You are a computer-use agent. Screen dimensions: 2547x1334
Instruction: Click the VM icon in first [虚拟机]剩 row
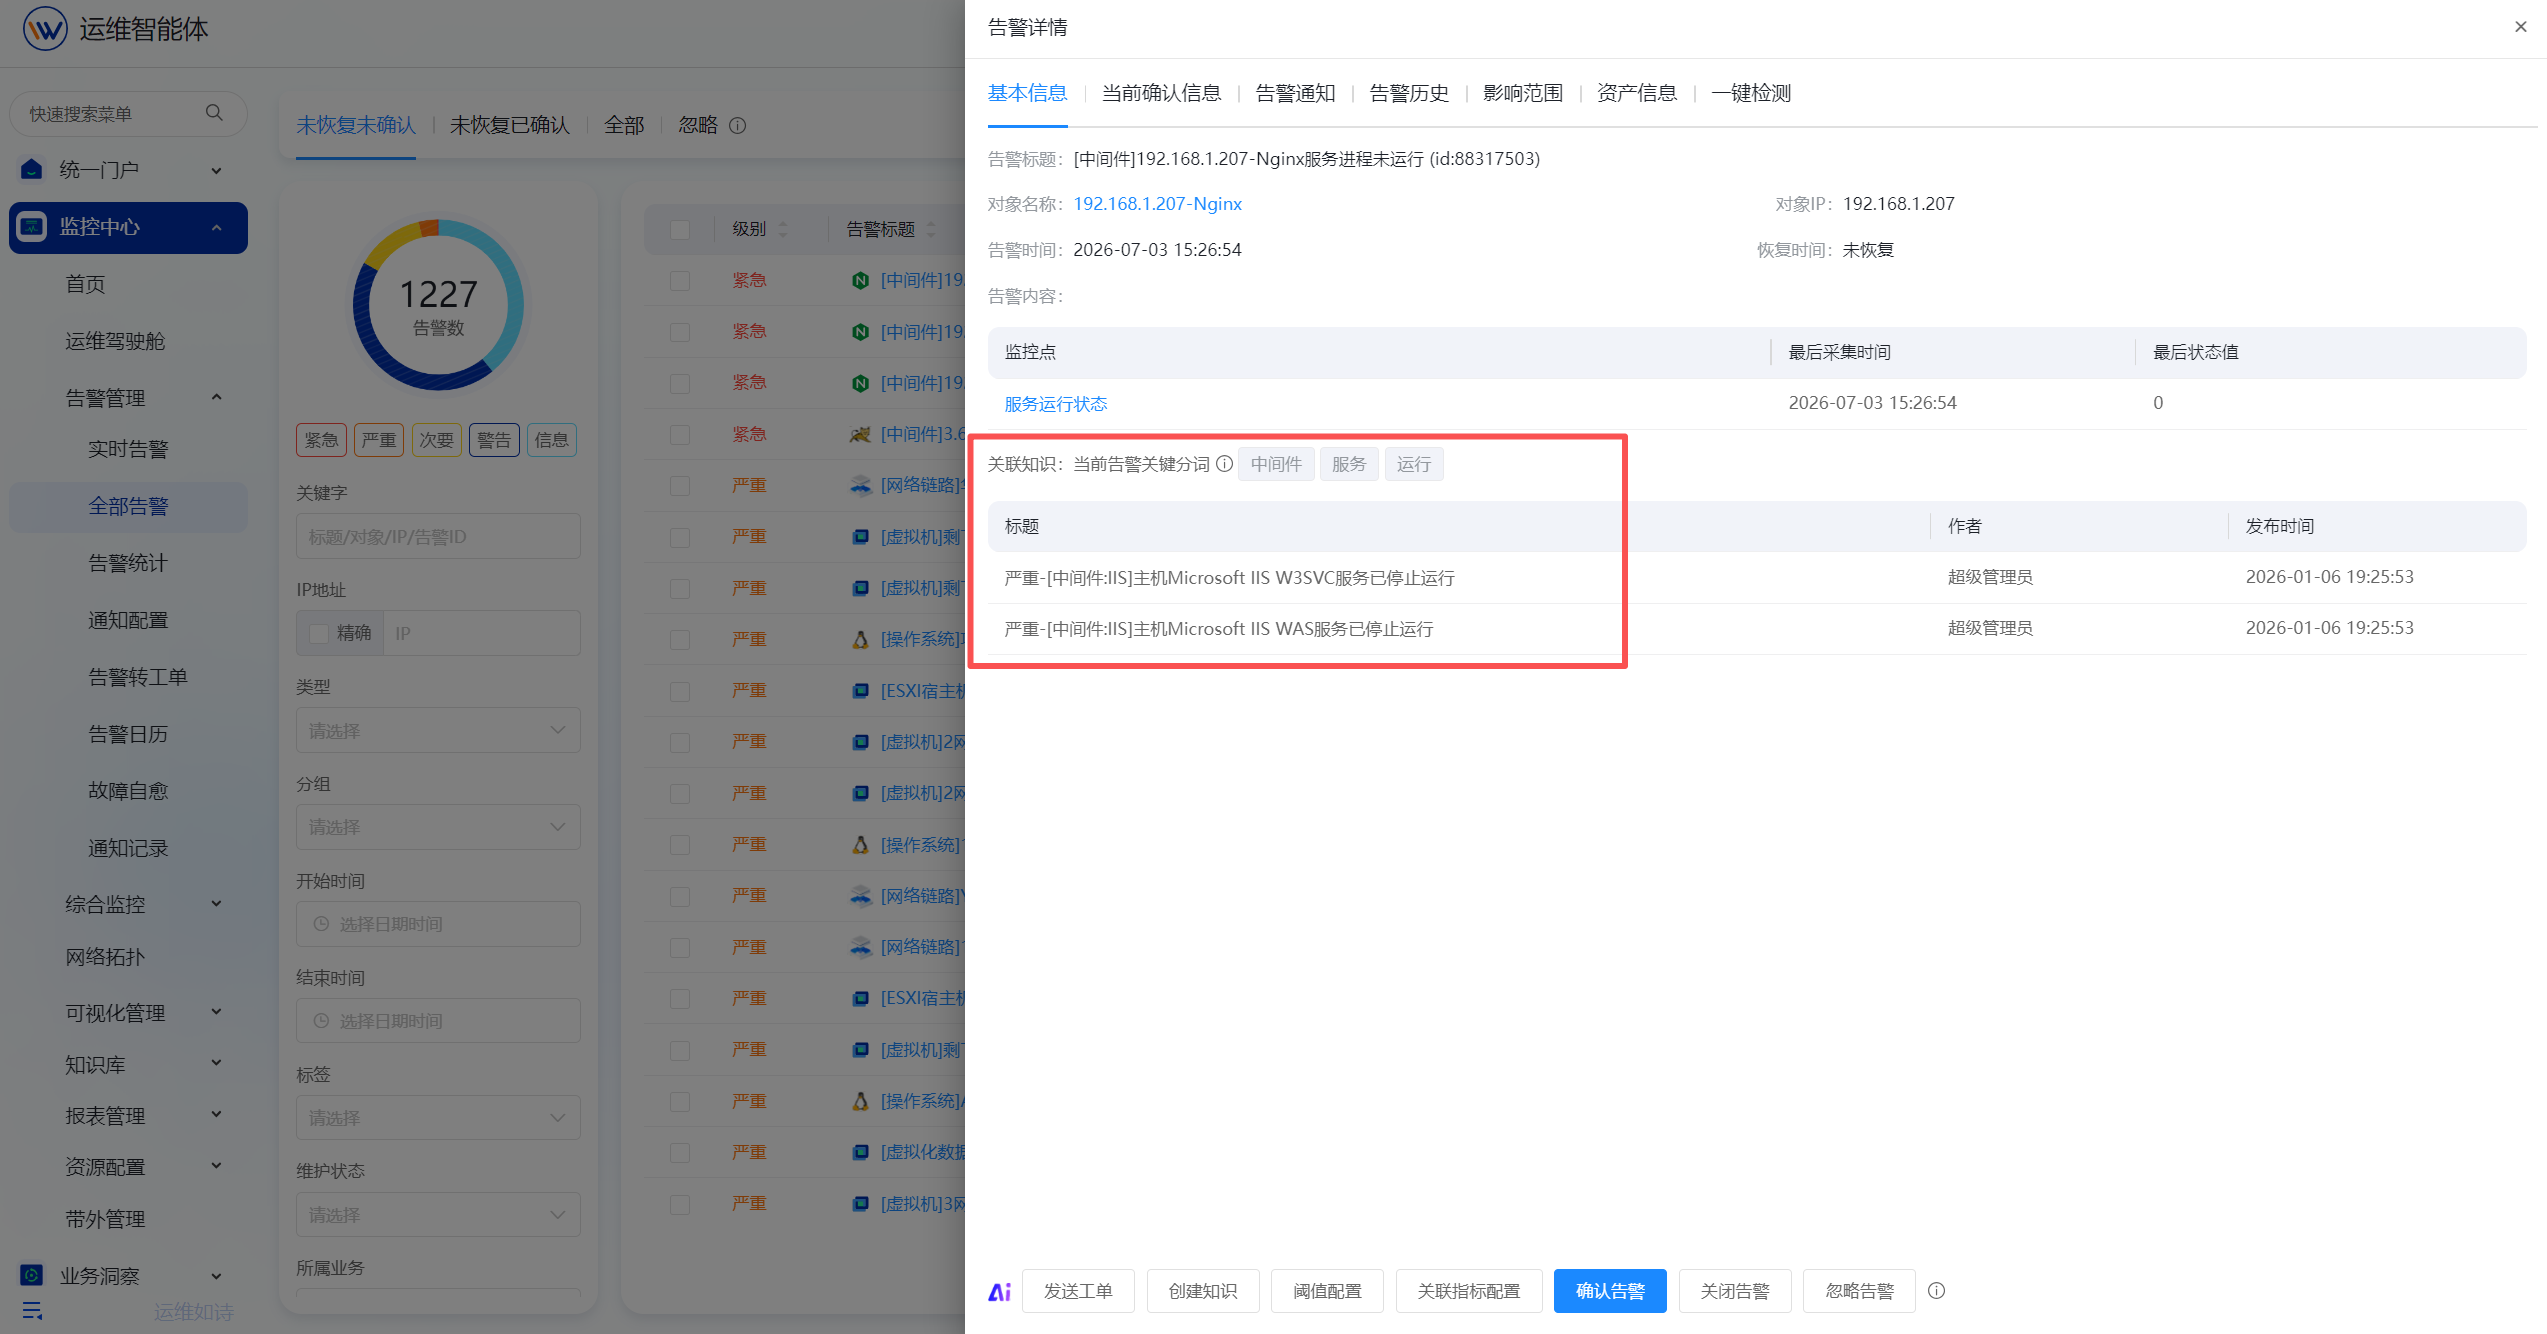(860, 537)
